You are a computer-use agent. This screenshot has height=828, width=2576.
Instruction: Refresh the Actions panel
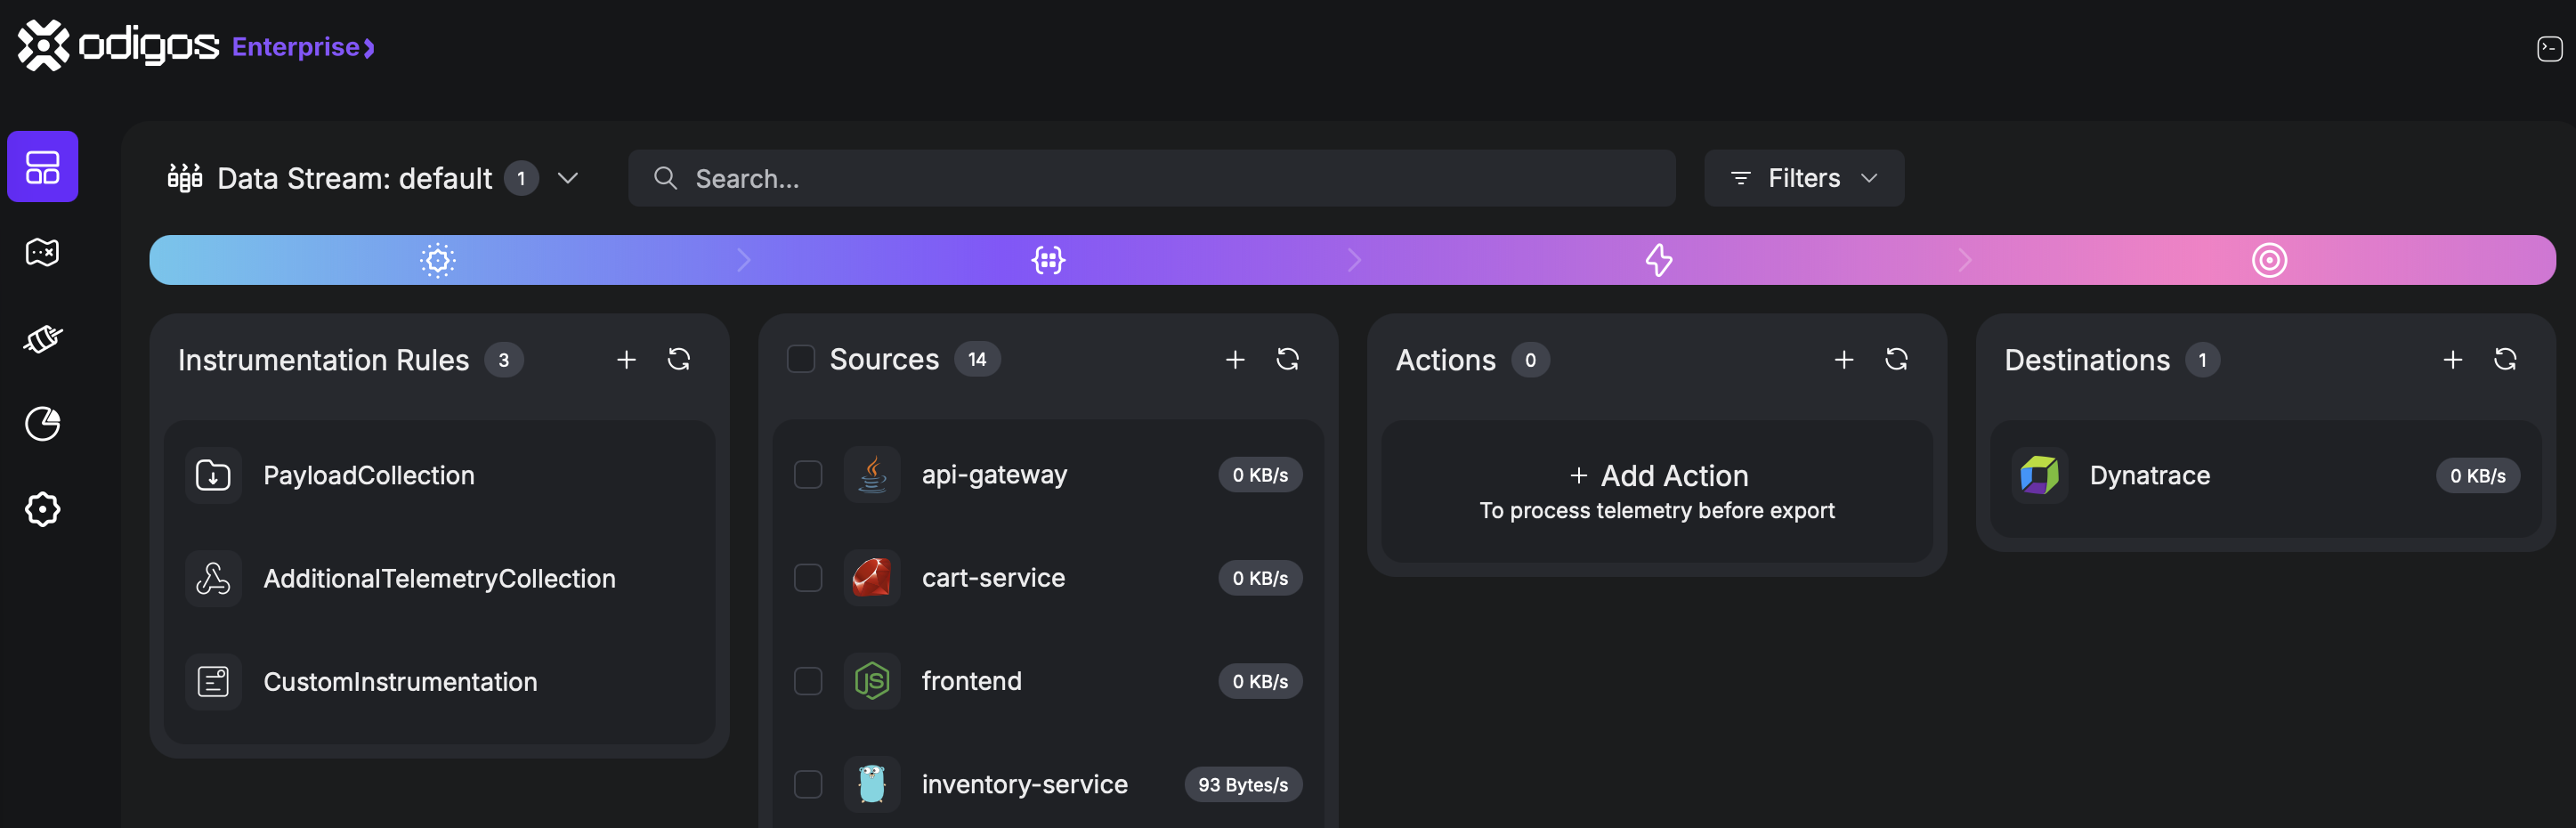(x=1897, y=360)
